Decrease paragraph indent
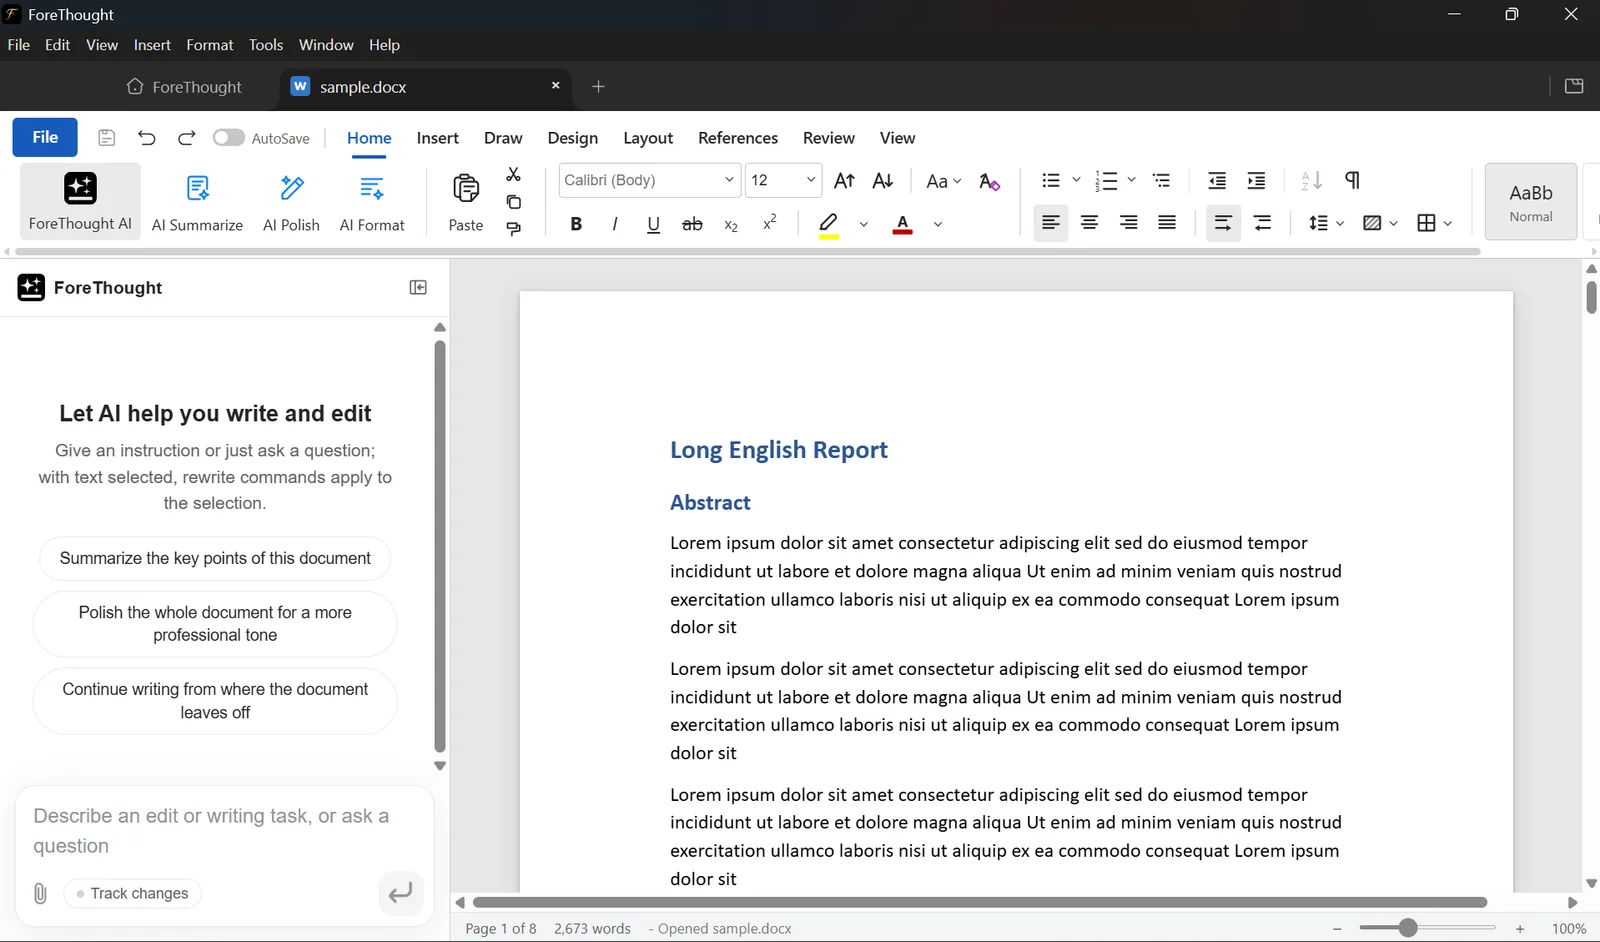 (1217, 181)
